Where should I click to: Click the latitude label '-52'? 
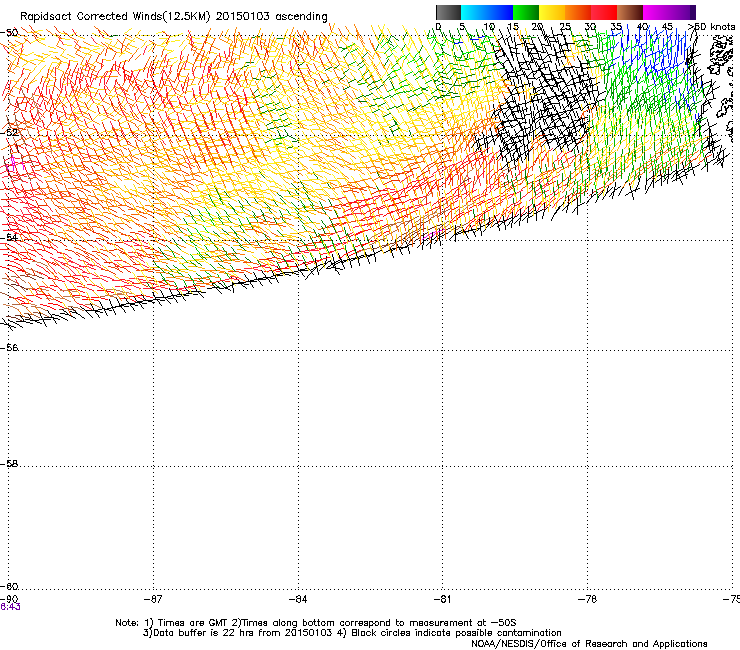tap(9, 132)
